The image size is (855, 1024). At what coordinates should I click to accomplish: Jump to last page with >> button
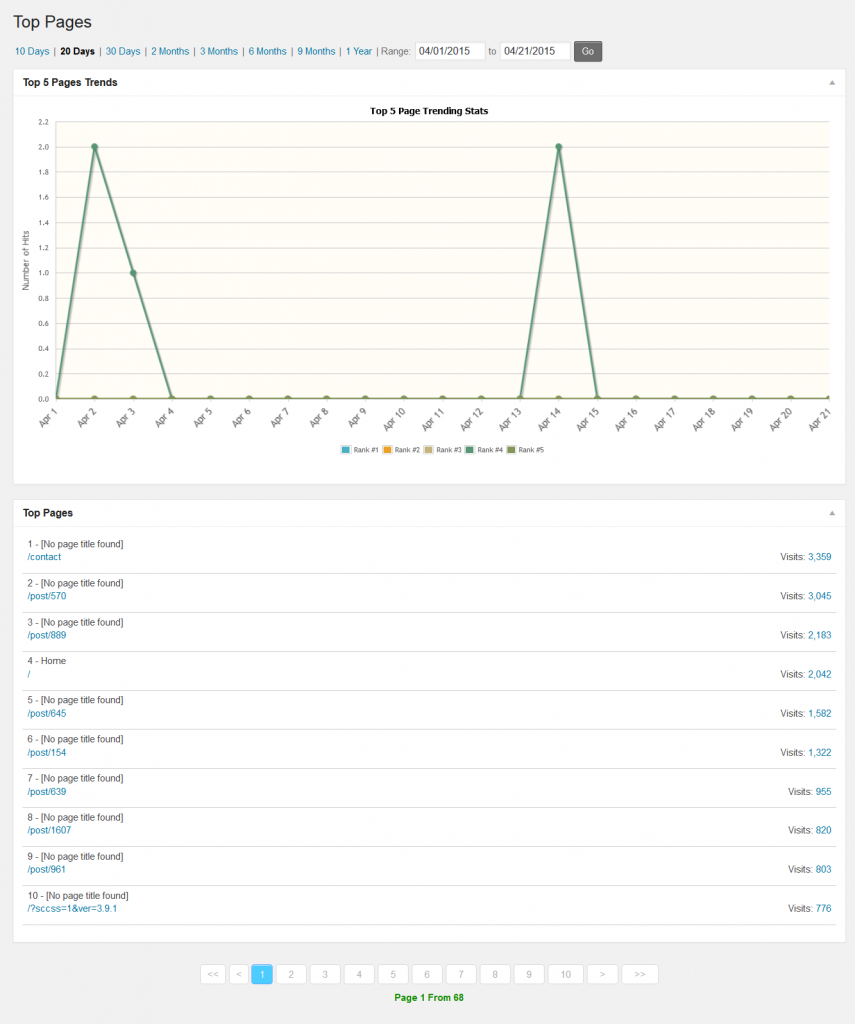click(x=639, y=974)
